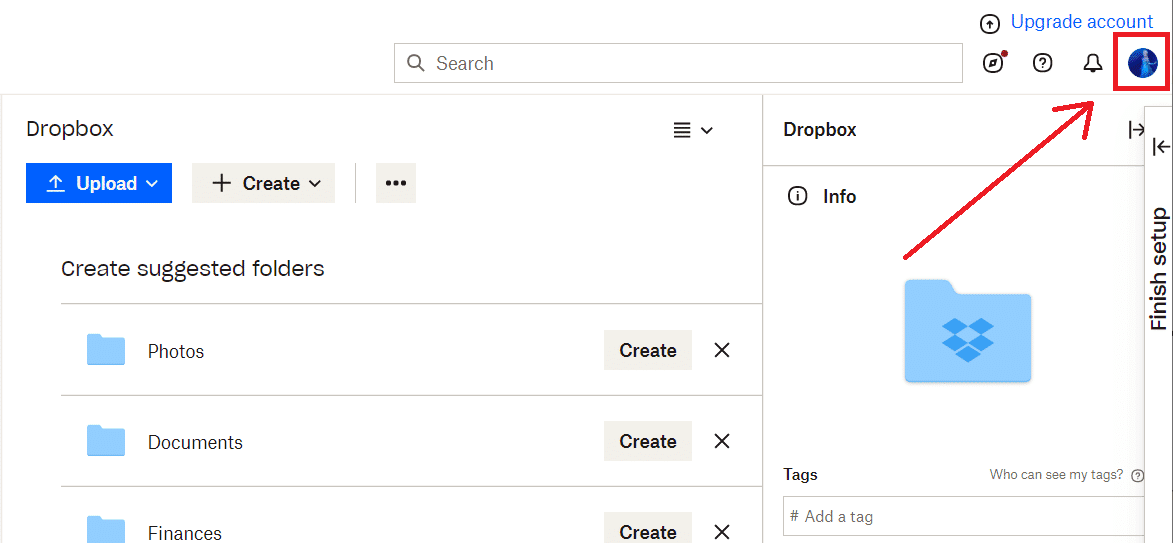Screen dimensions: 1173x543
Task: Open the Create dropdown menu
Action: [263, 183]
